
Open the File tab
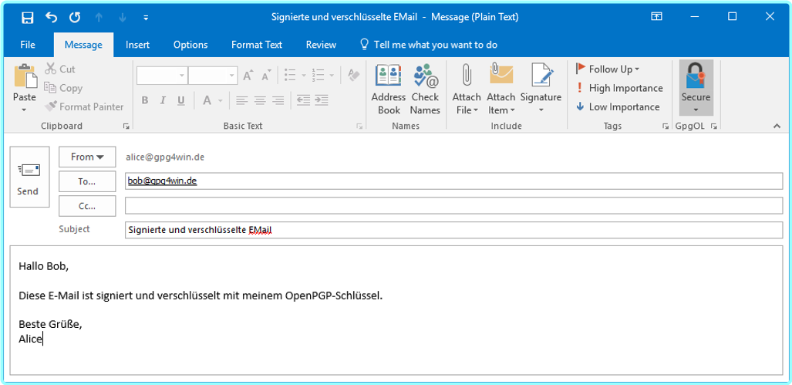(28, 44)
